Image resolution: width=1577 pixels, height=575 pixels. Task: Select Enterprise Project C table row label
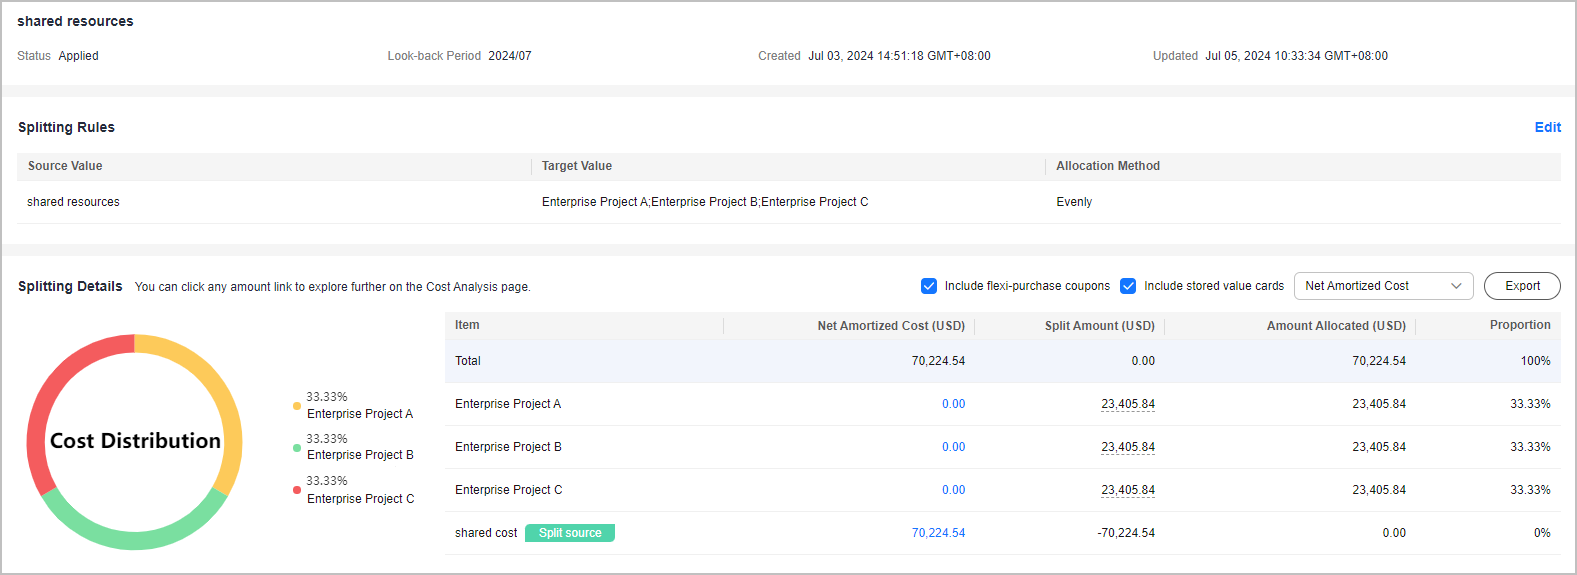coord(509,490)
